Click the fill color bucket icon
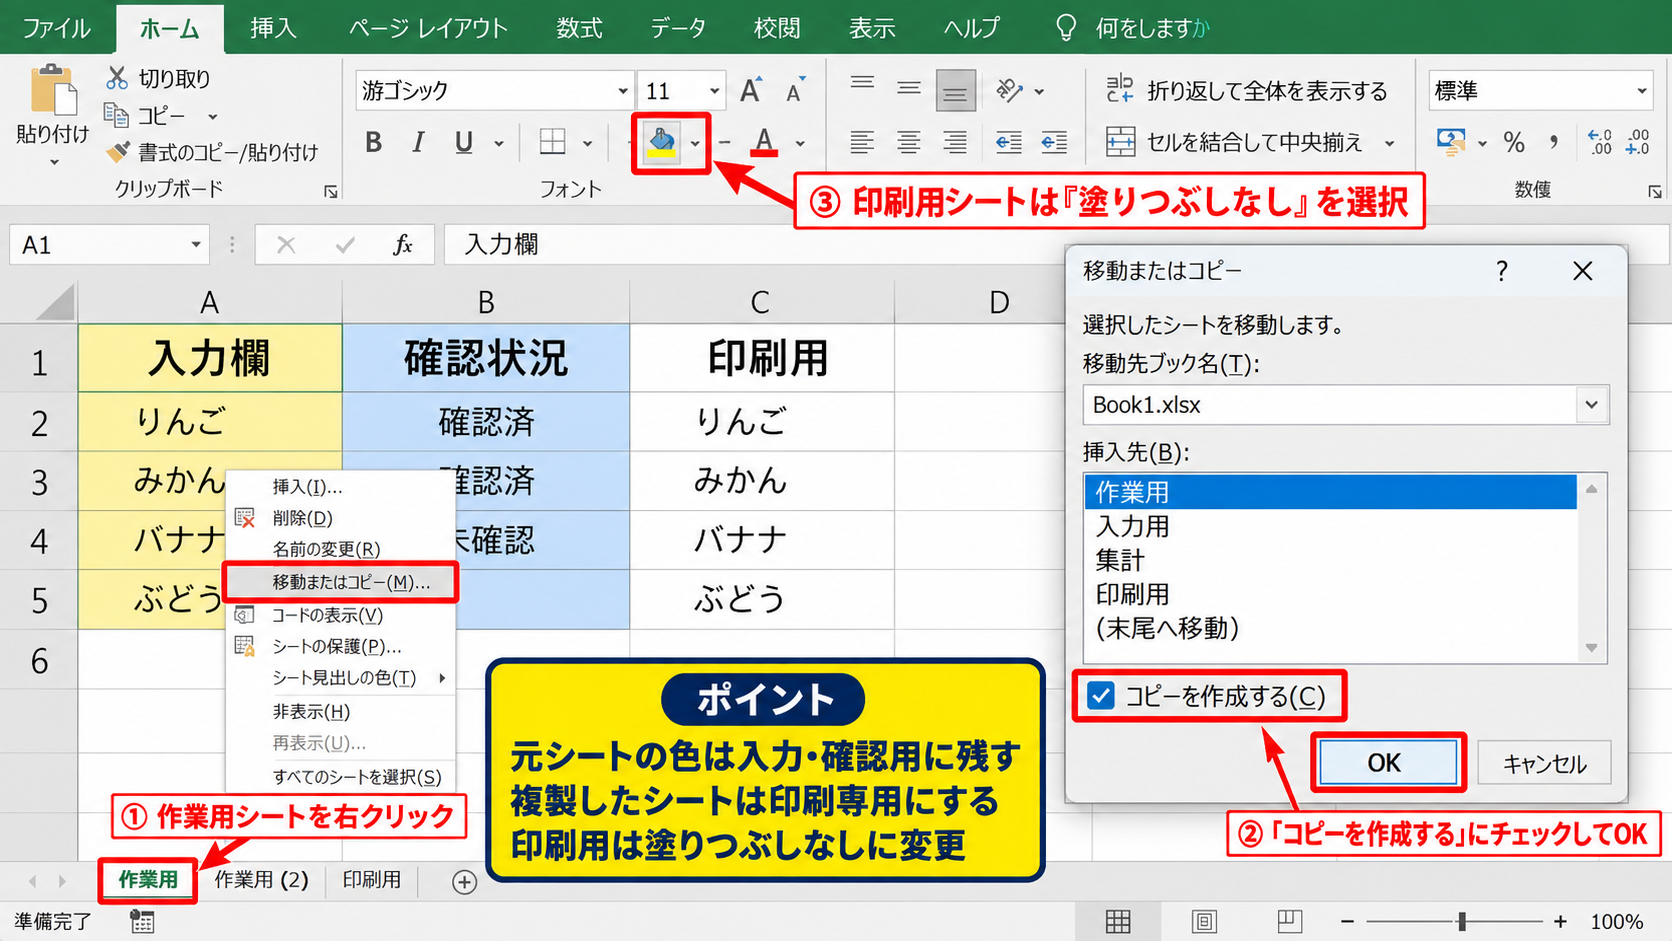Image resolution: width=1672 pixels, height=941 pixels. [x=661, y=142]
